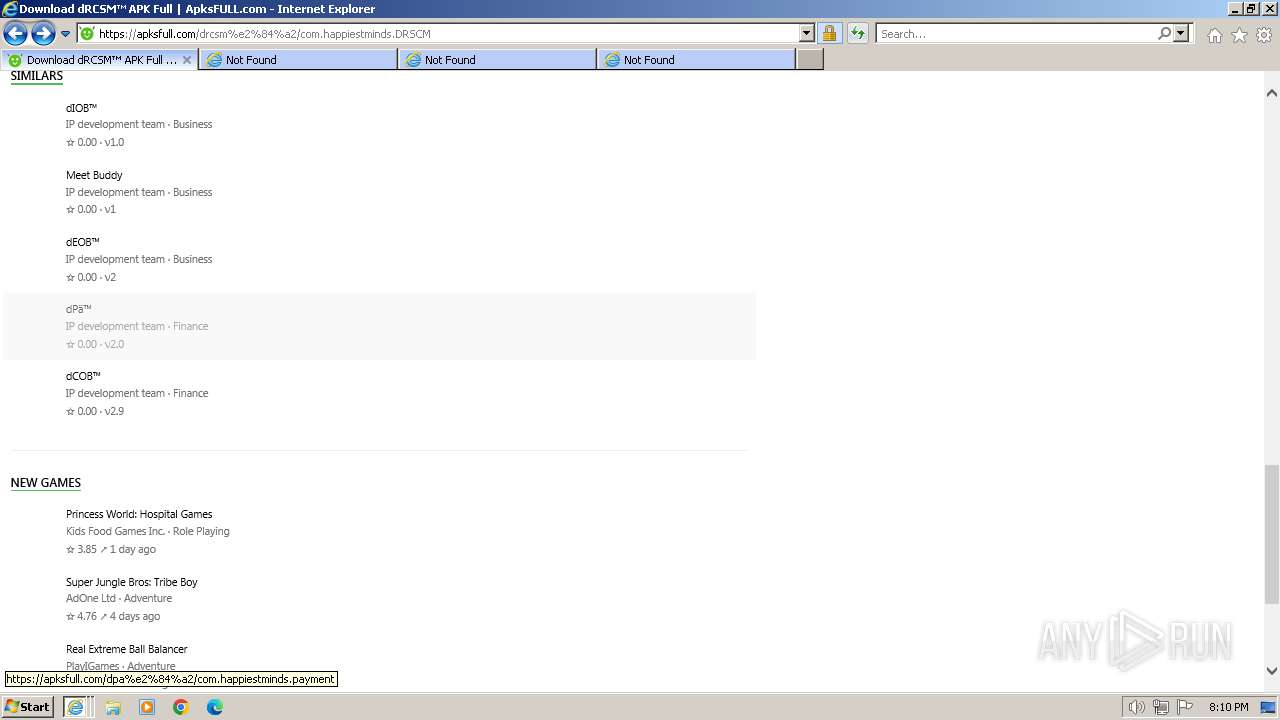The height and width of the screenshot is (720, 1280).
Task: Go back with the Back arrow button
Action: click(x=15, y=34)
